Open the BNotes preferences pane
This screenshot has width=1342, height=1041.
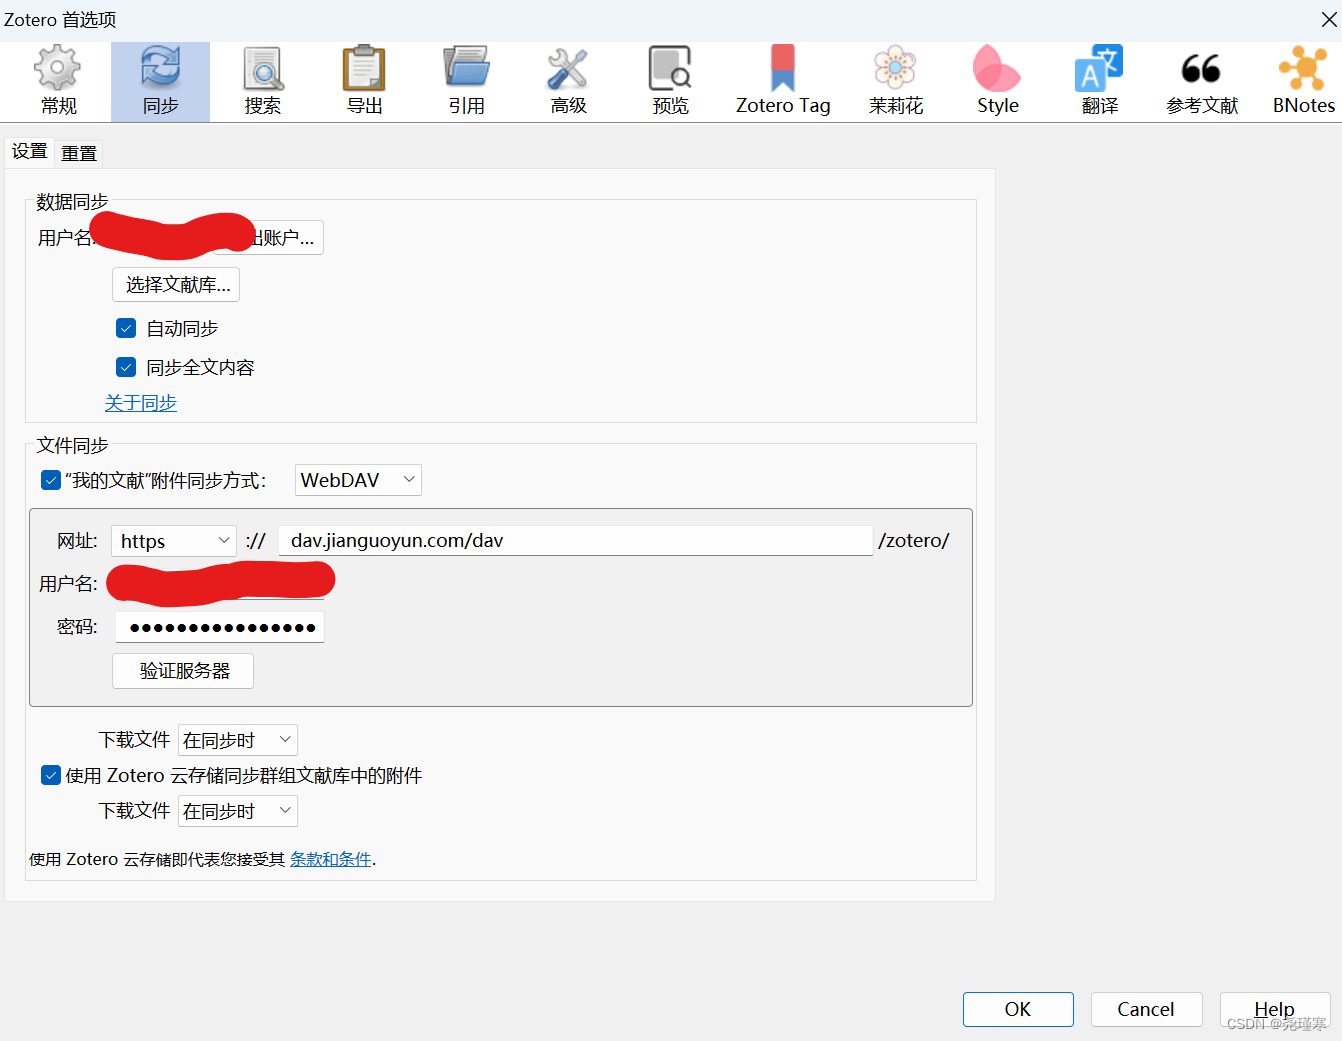point(1303,82)
